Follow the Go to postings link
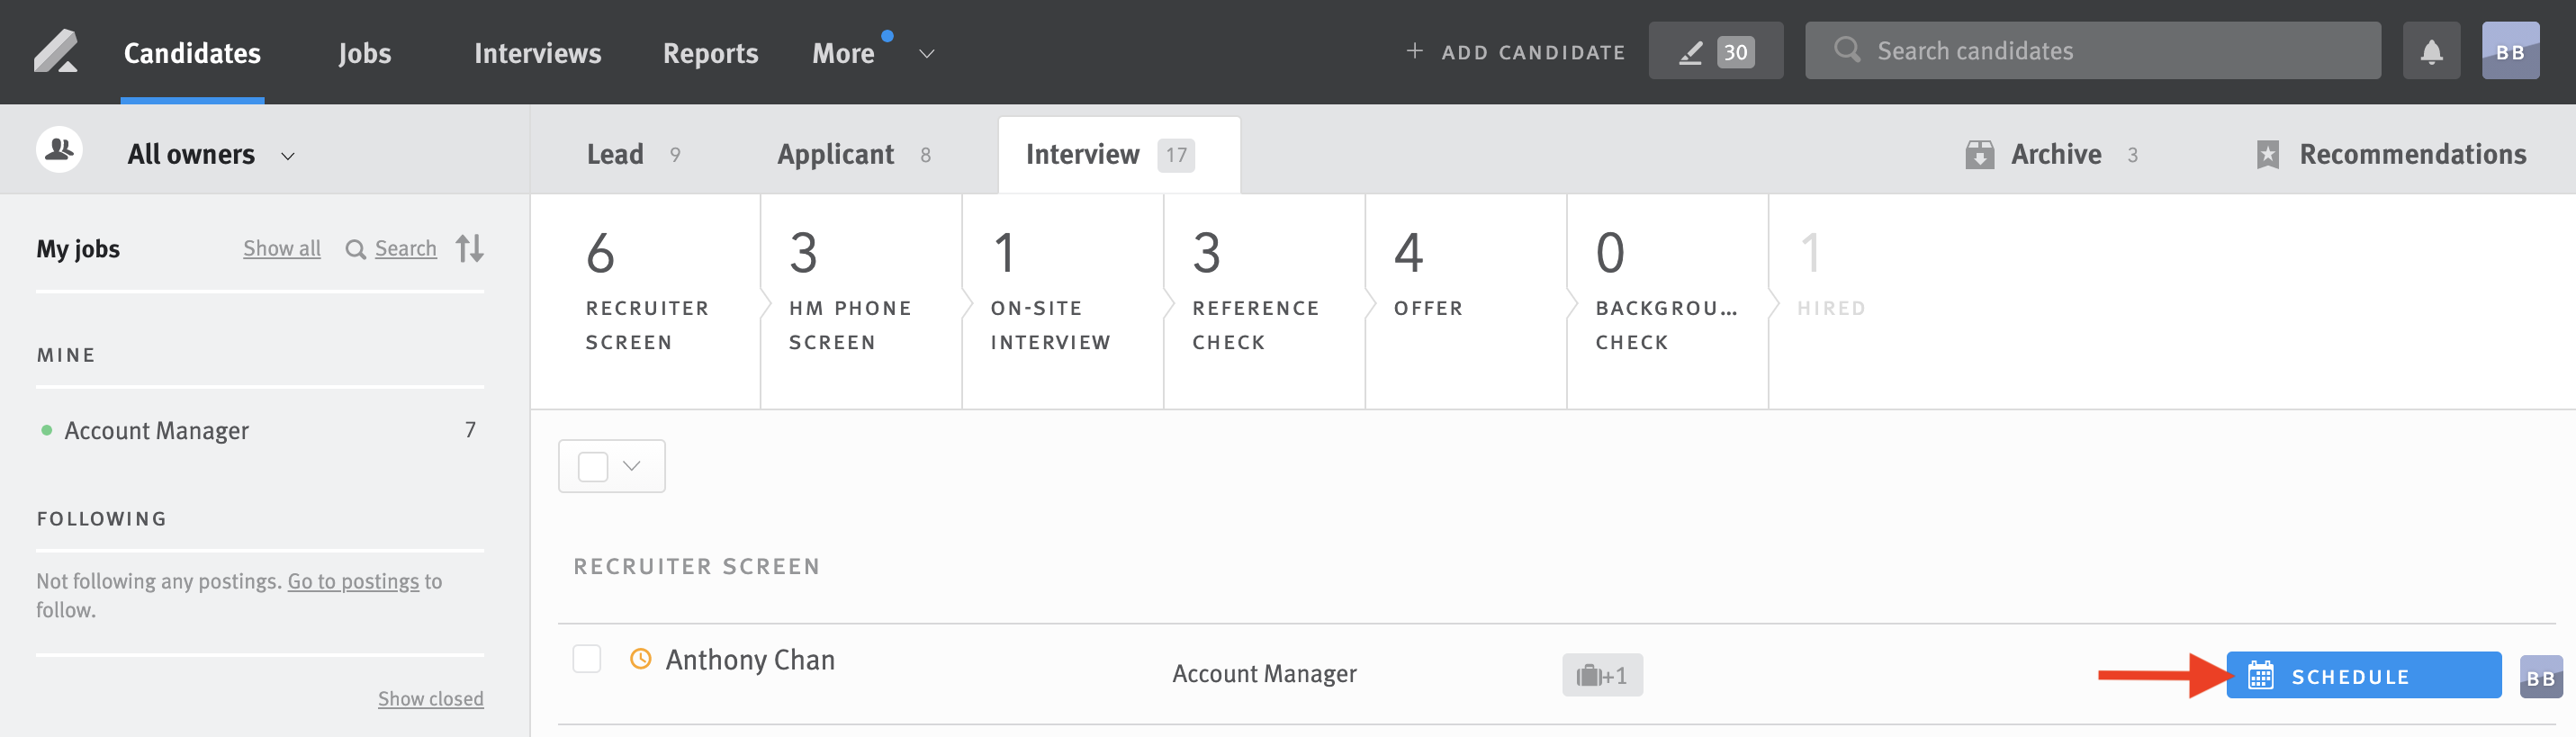 (353, 581)
